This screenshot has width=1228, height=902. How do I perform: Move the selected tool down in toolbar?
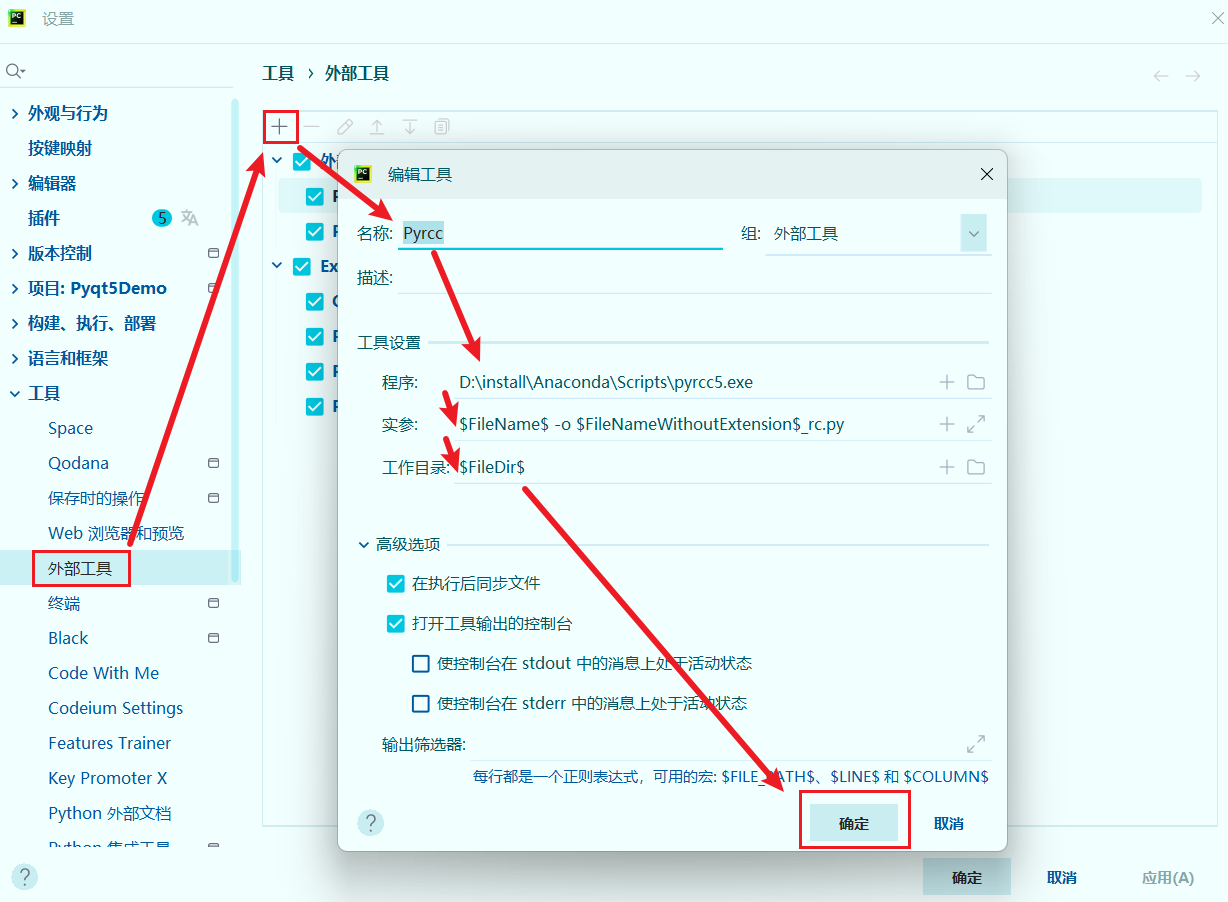[410, 127]
